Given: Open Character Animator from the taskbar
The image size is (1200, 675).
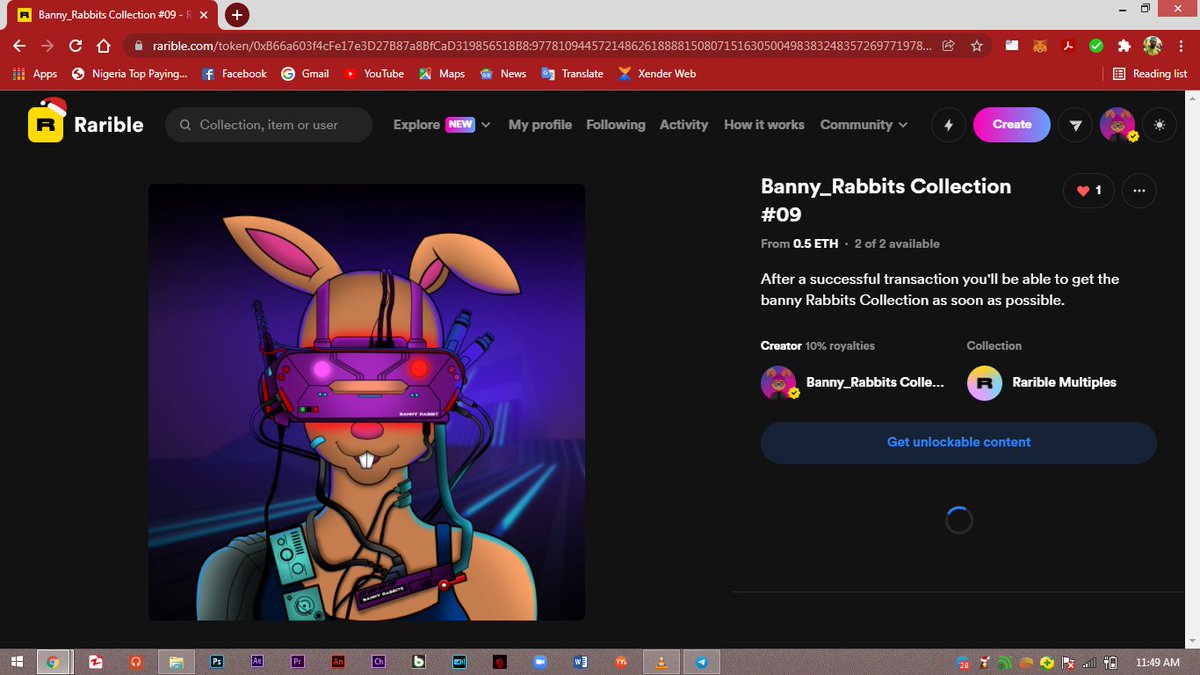Looking at the screenshot, I should point(379,662).
